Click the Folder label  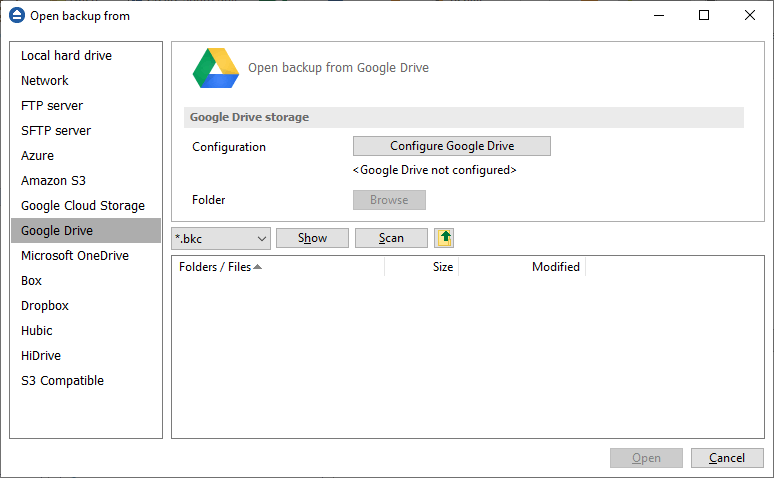click(208, 200)
